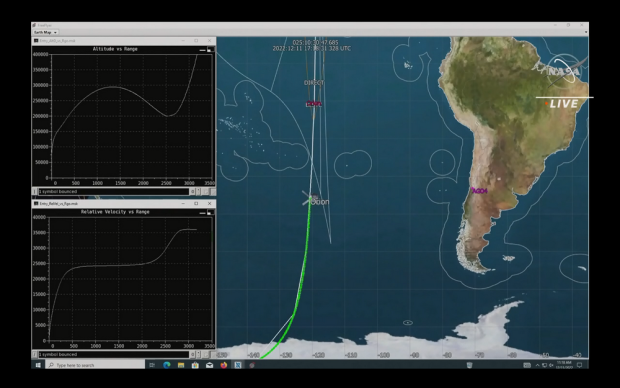Open Task View in the taskbar

pos(152,365)
